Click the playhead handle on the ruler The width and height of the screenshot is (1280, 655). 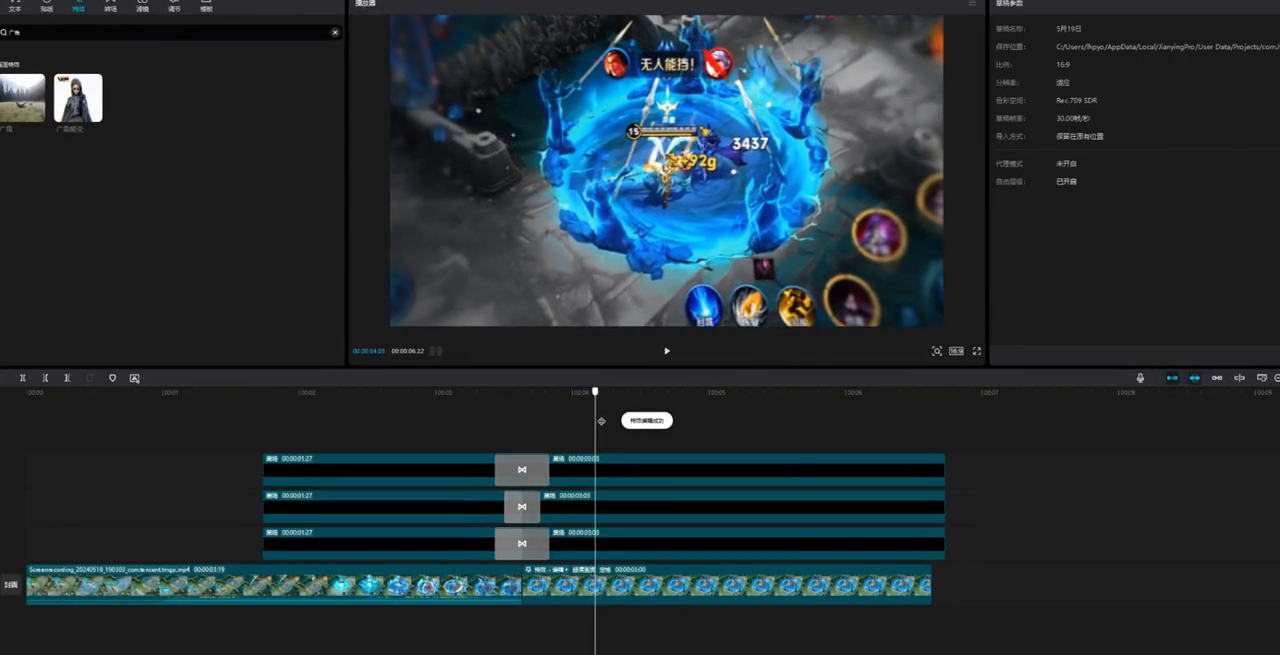[x=595, y=391]
